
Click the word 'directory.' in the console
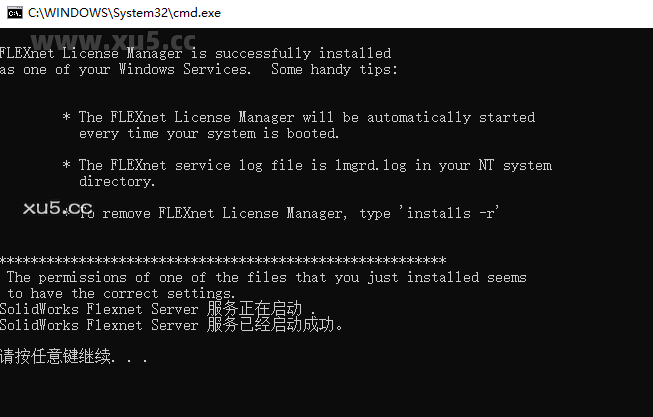pyautogui.click(x=117, y=181)
